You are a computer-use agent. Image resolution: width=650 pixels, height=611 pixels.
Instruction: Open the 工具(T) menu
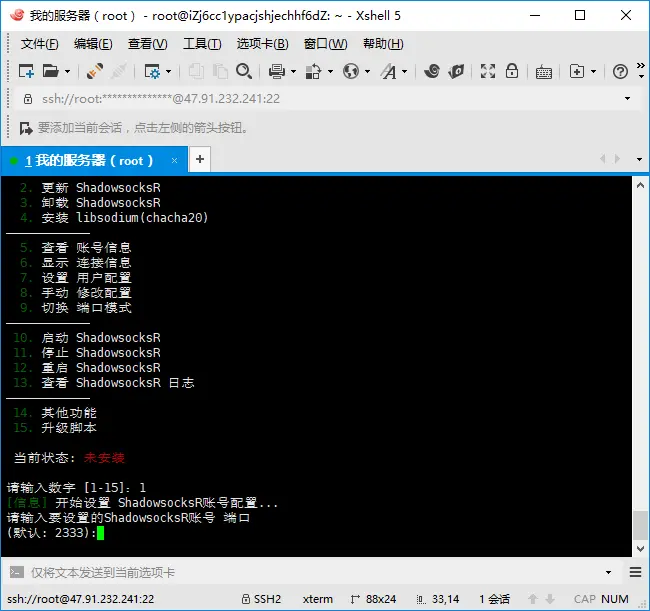tap(202, 44)
